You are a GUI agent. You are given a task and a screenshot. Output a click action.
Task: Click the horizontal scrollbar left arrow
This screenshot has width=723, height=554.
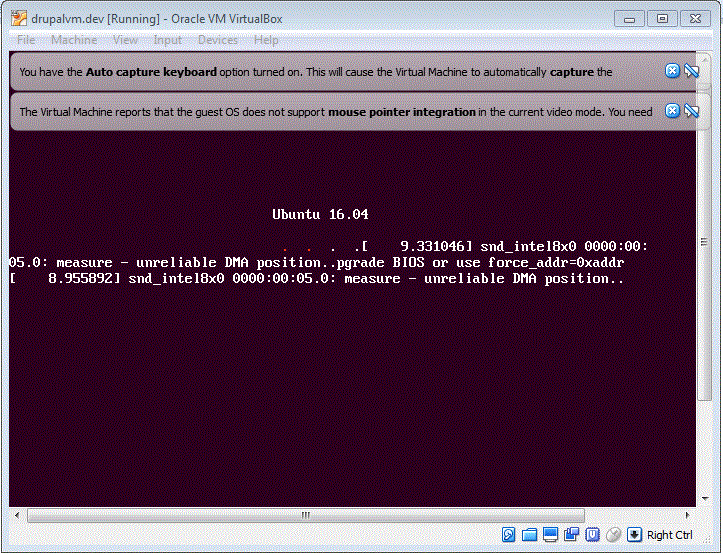coord(17,515)
